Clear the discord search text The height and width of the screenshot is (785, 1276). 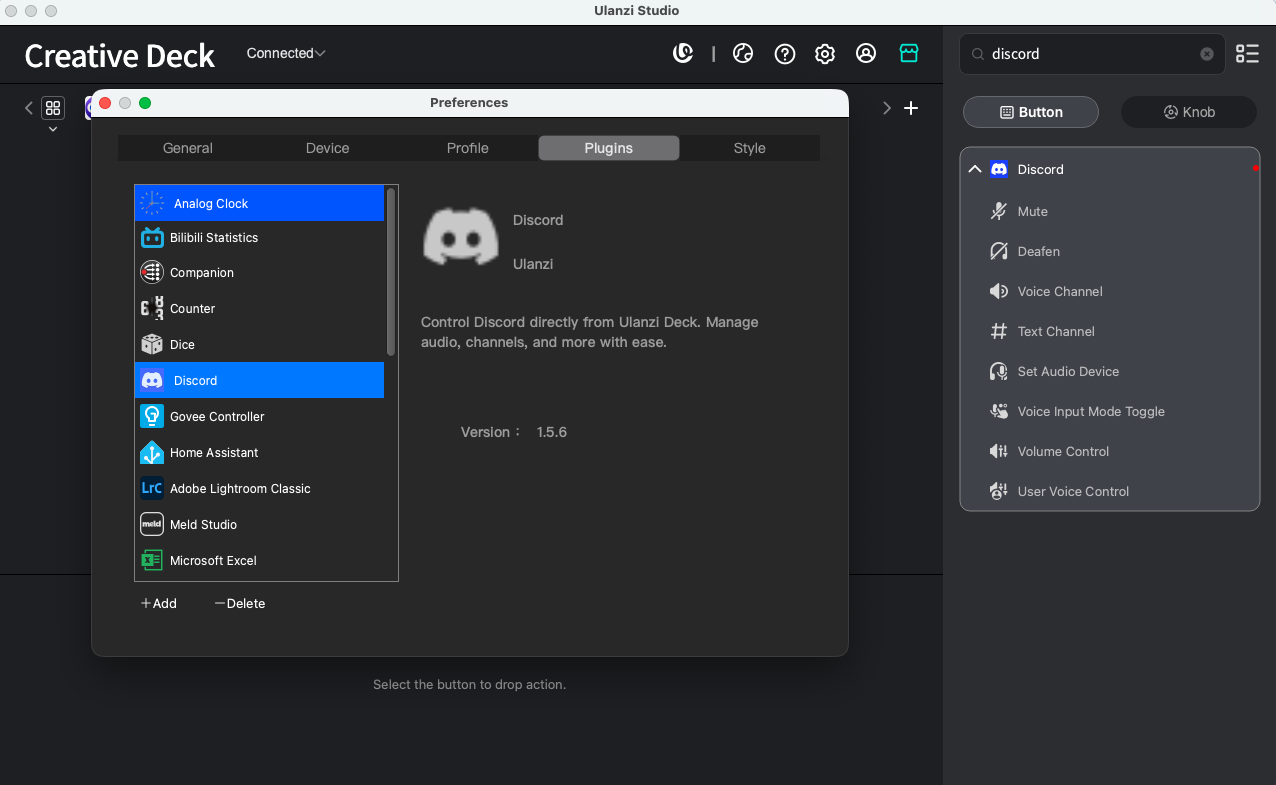(x=1206, y=54)
